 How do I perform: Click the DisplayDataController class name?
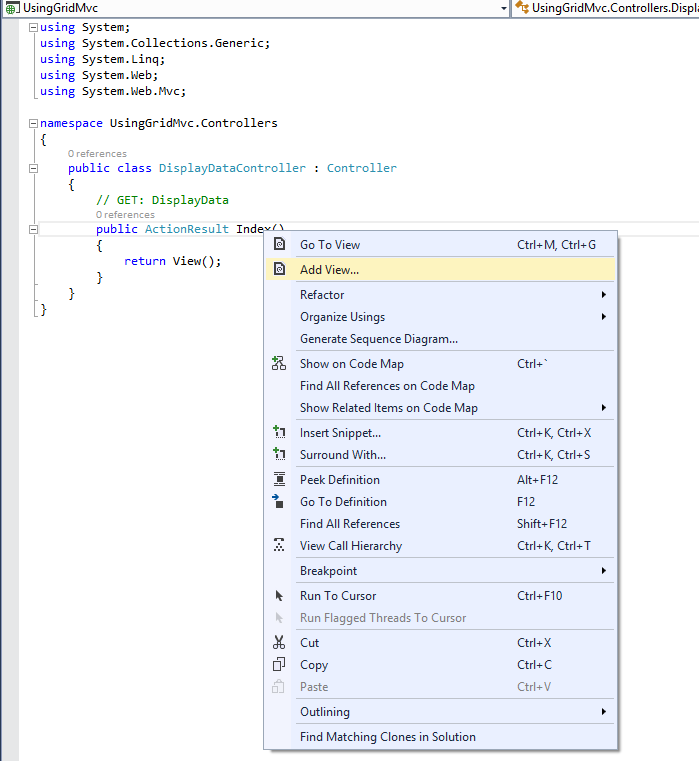click(x=232, y=168)
